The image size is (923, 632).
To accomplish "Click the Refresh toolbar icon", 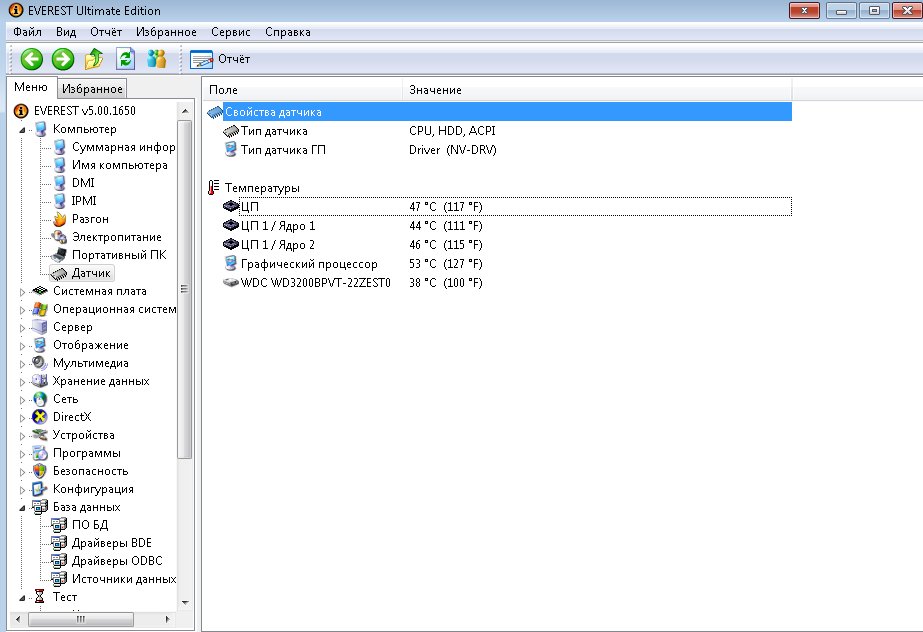I will tap(125, 59).
